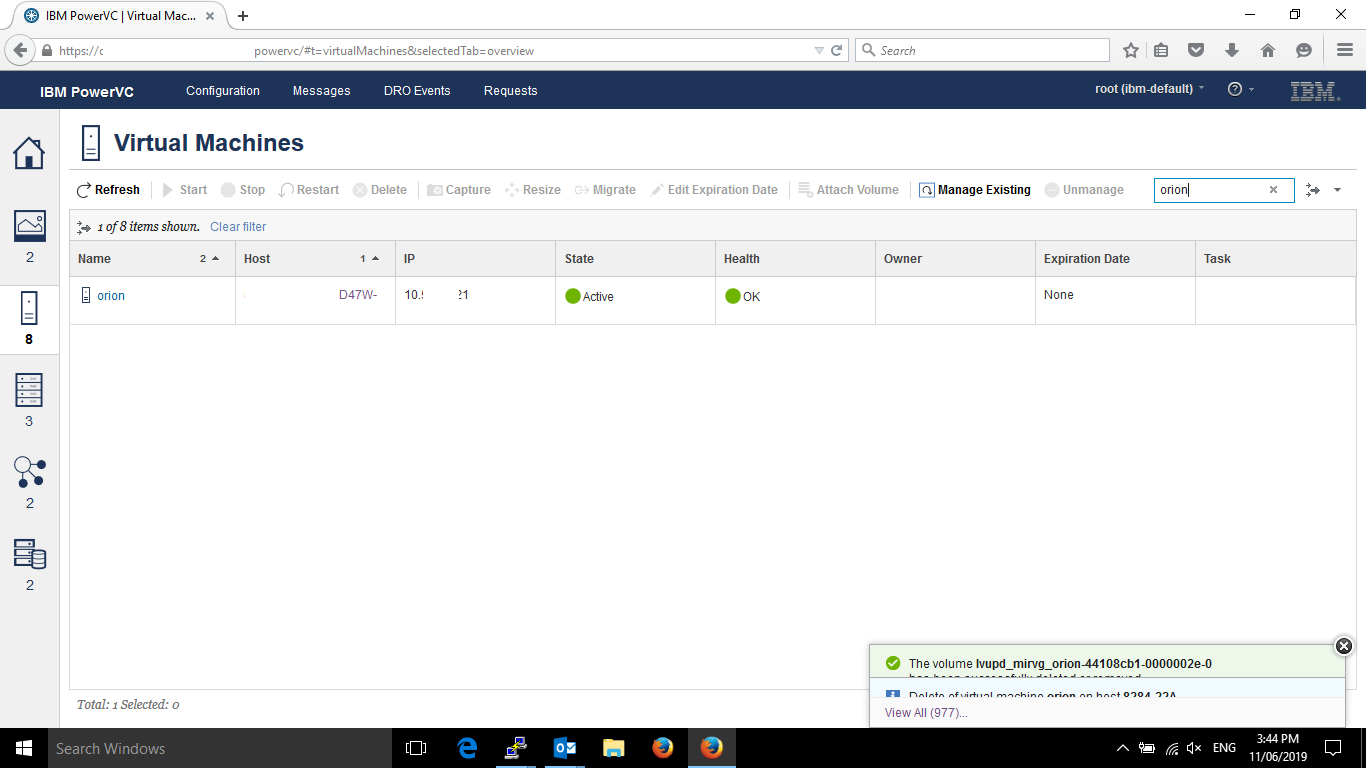Sort table by Name column header

pos(95,259)
